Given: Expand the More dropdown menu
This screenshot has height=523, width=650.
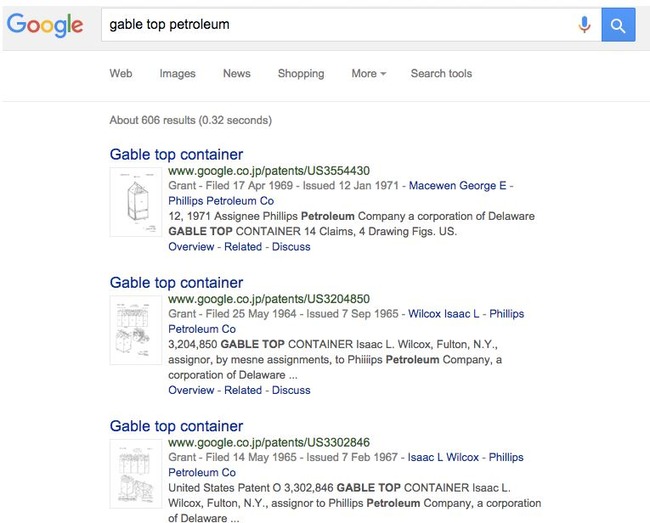Looking at the screenshot, I should pos(369,73).
